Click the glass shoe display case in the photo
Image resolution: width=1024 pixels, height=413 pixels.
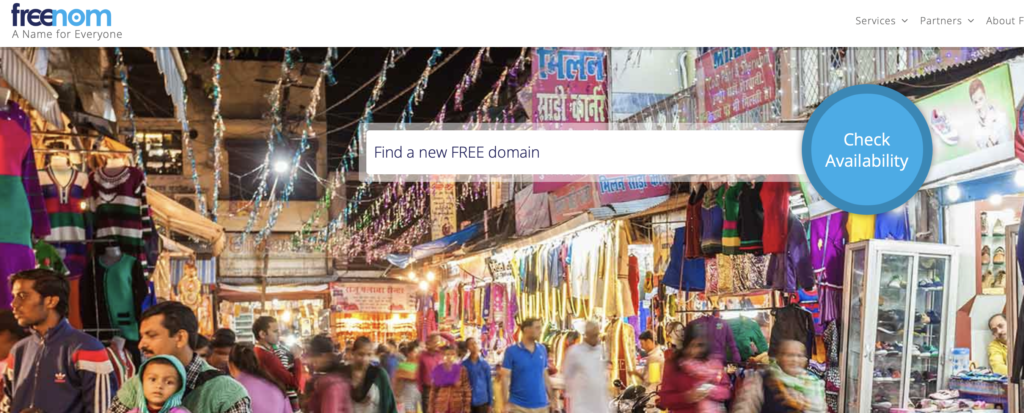click(898, 327)
